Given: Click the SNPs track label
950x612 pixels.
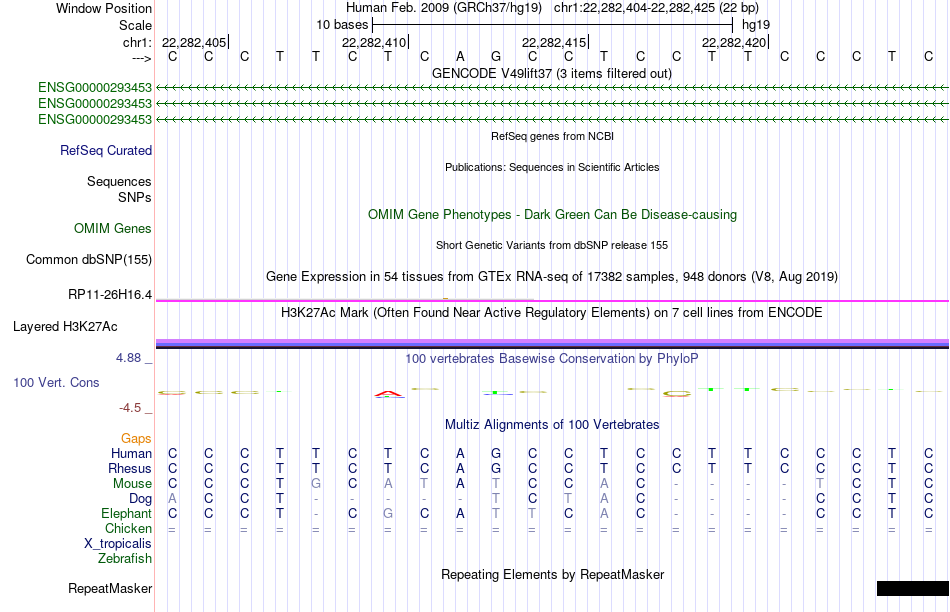Looking at the screenshot, I should click(x=135, y=197).
